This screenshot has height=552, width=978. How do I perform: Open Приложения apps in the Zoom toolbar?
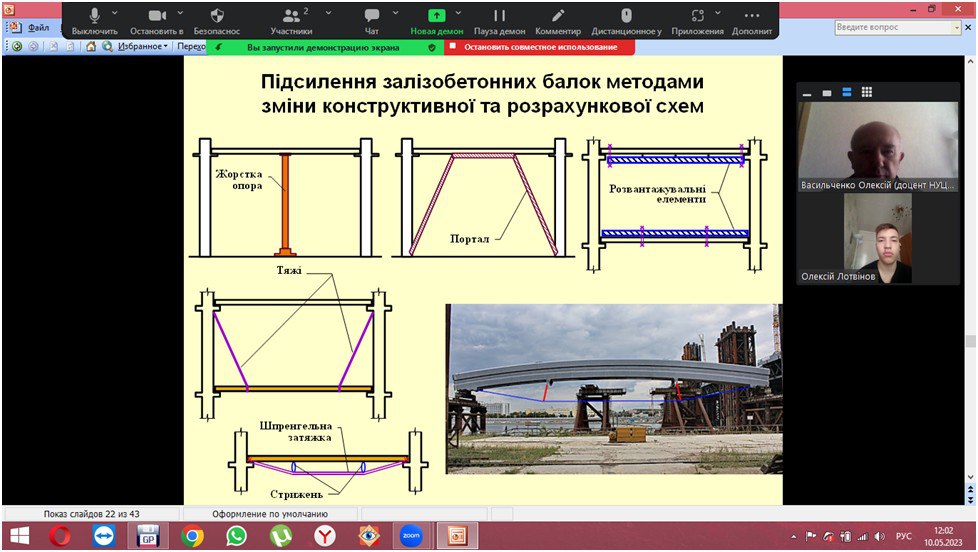697,21
